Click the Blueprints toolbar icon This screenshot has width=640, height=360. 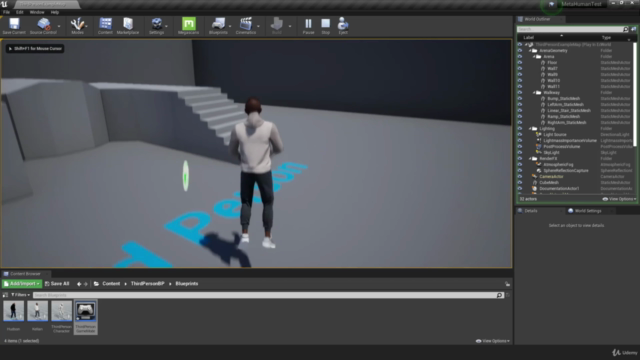click(x=218, y=26)
